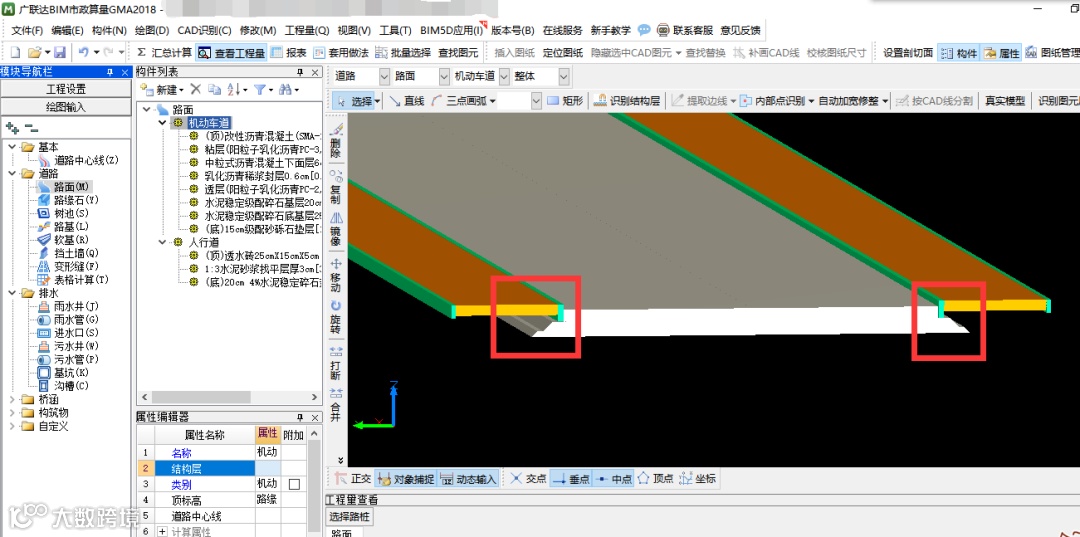Open the 视图(V) menu
1080x537 pixels.
[354, 30]
